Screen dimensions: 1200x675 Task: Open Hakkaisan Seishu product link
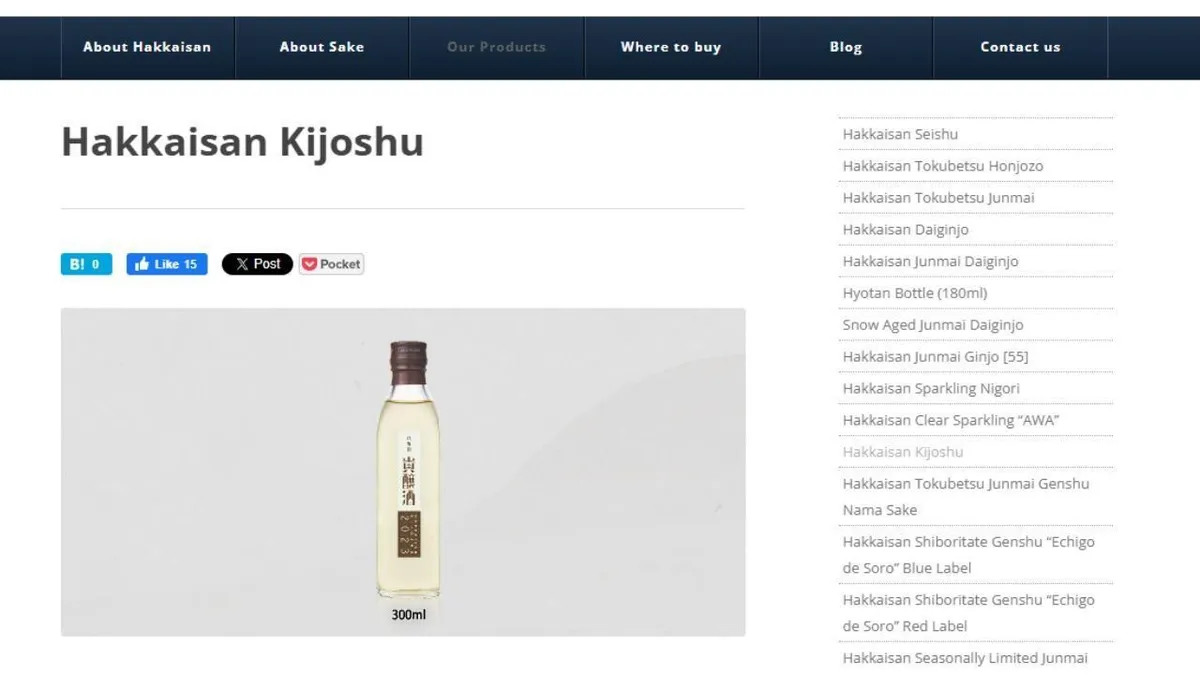(x=900, y=134)
